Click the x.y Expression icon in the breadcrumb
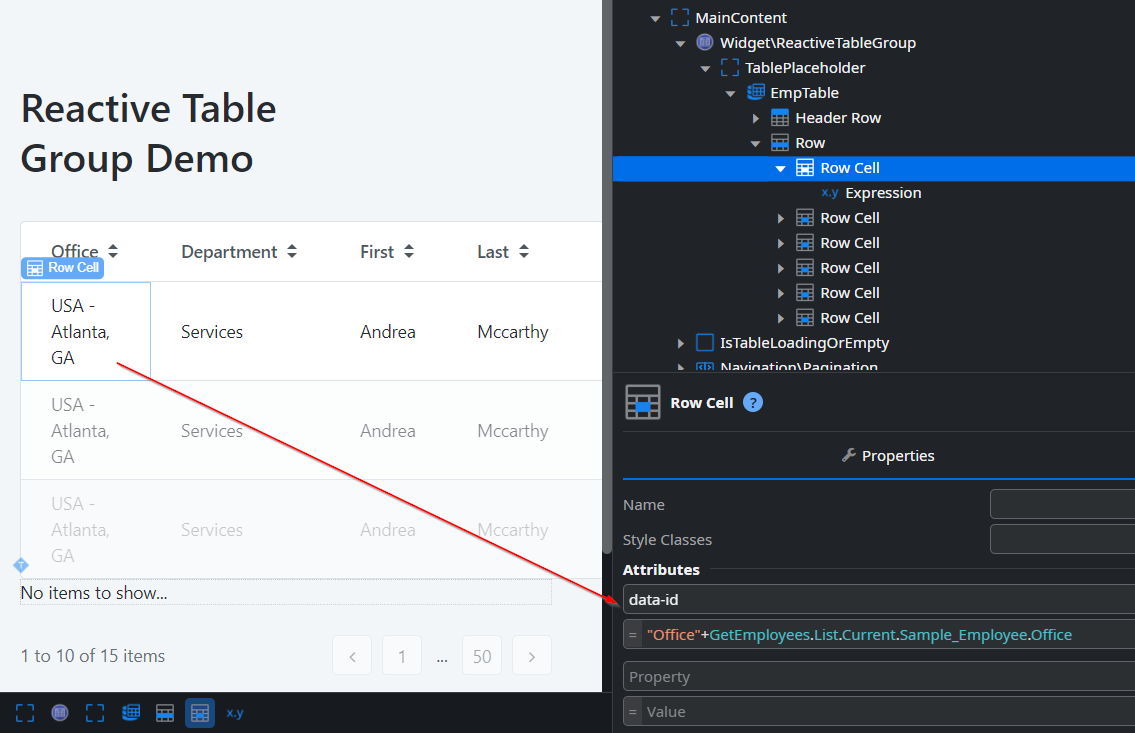The width and height of the screenshot is (1135, 733). point(234,712)
